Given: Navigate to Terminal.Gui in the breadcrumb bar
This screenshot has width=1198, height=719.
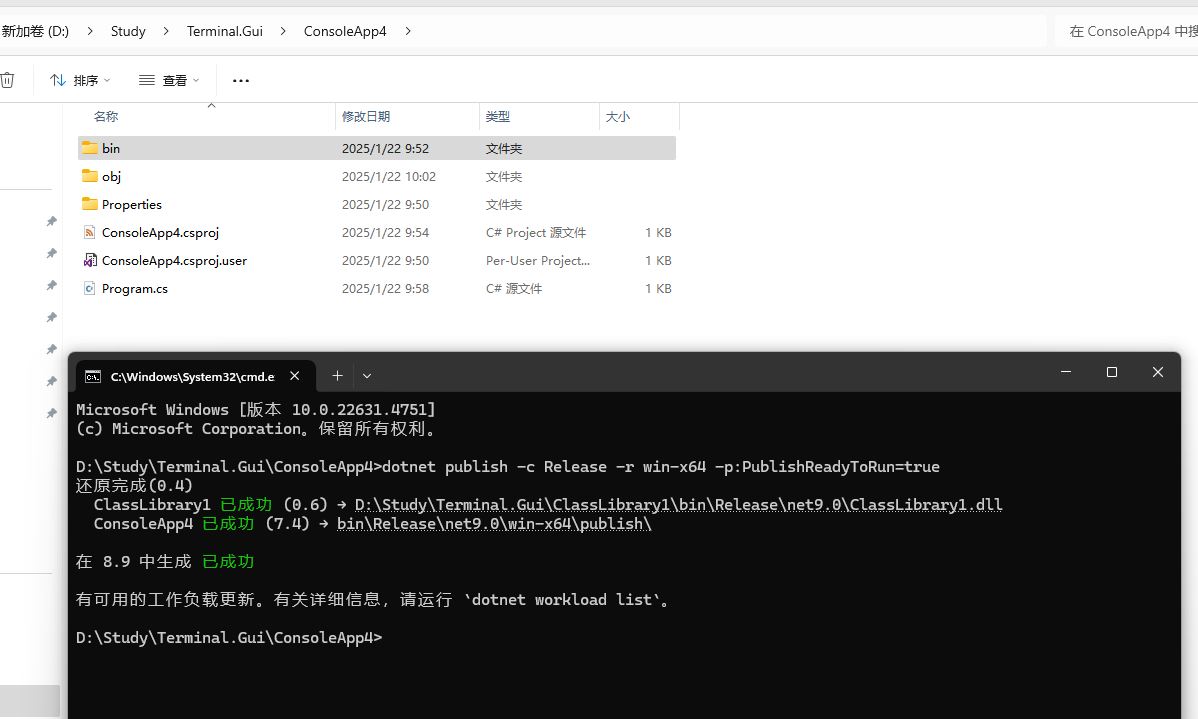Looking at the screenshot, I should coord(225,31).
